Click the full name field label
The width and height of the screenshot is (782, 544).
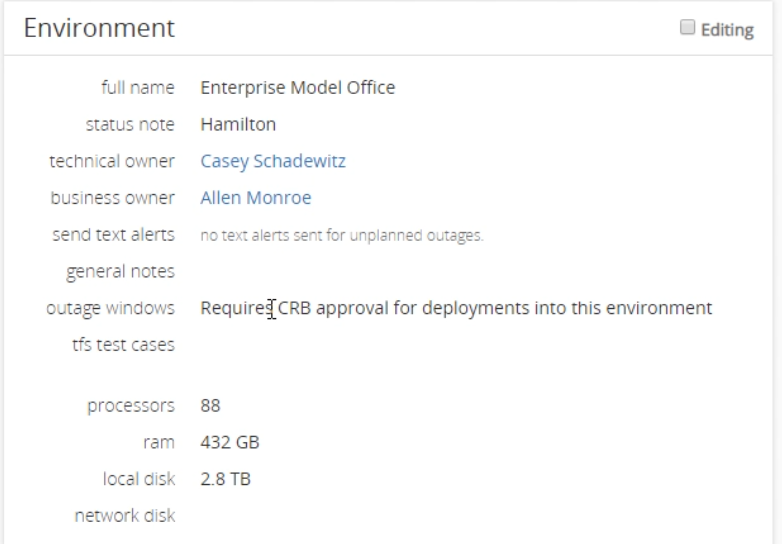pos(138,88)
